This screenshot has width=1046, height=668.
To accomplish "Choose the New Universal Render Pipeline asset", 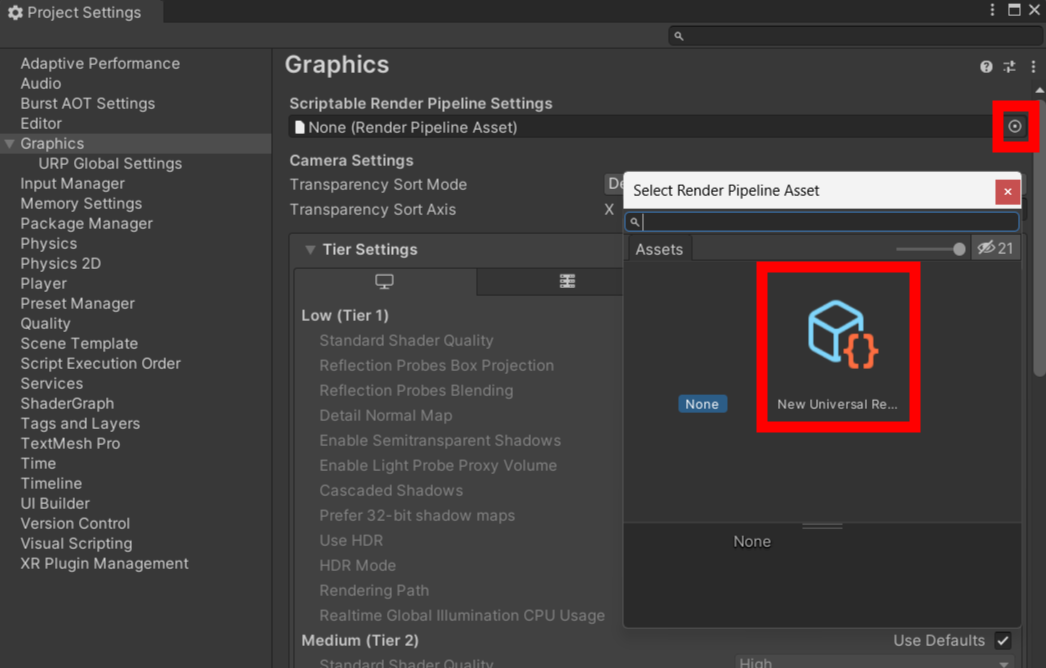I will (838, 347).
